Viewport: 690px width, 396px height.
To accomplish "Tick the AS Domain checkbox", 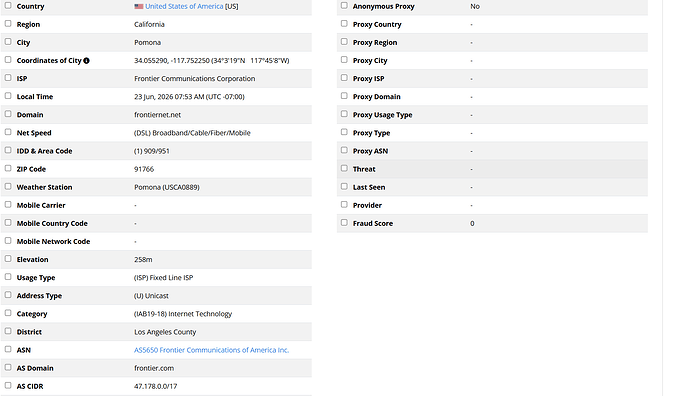I will pyautogui.click(x=8, y=367).
